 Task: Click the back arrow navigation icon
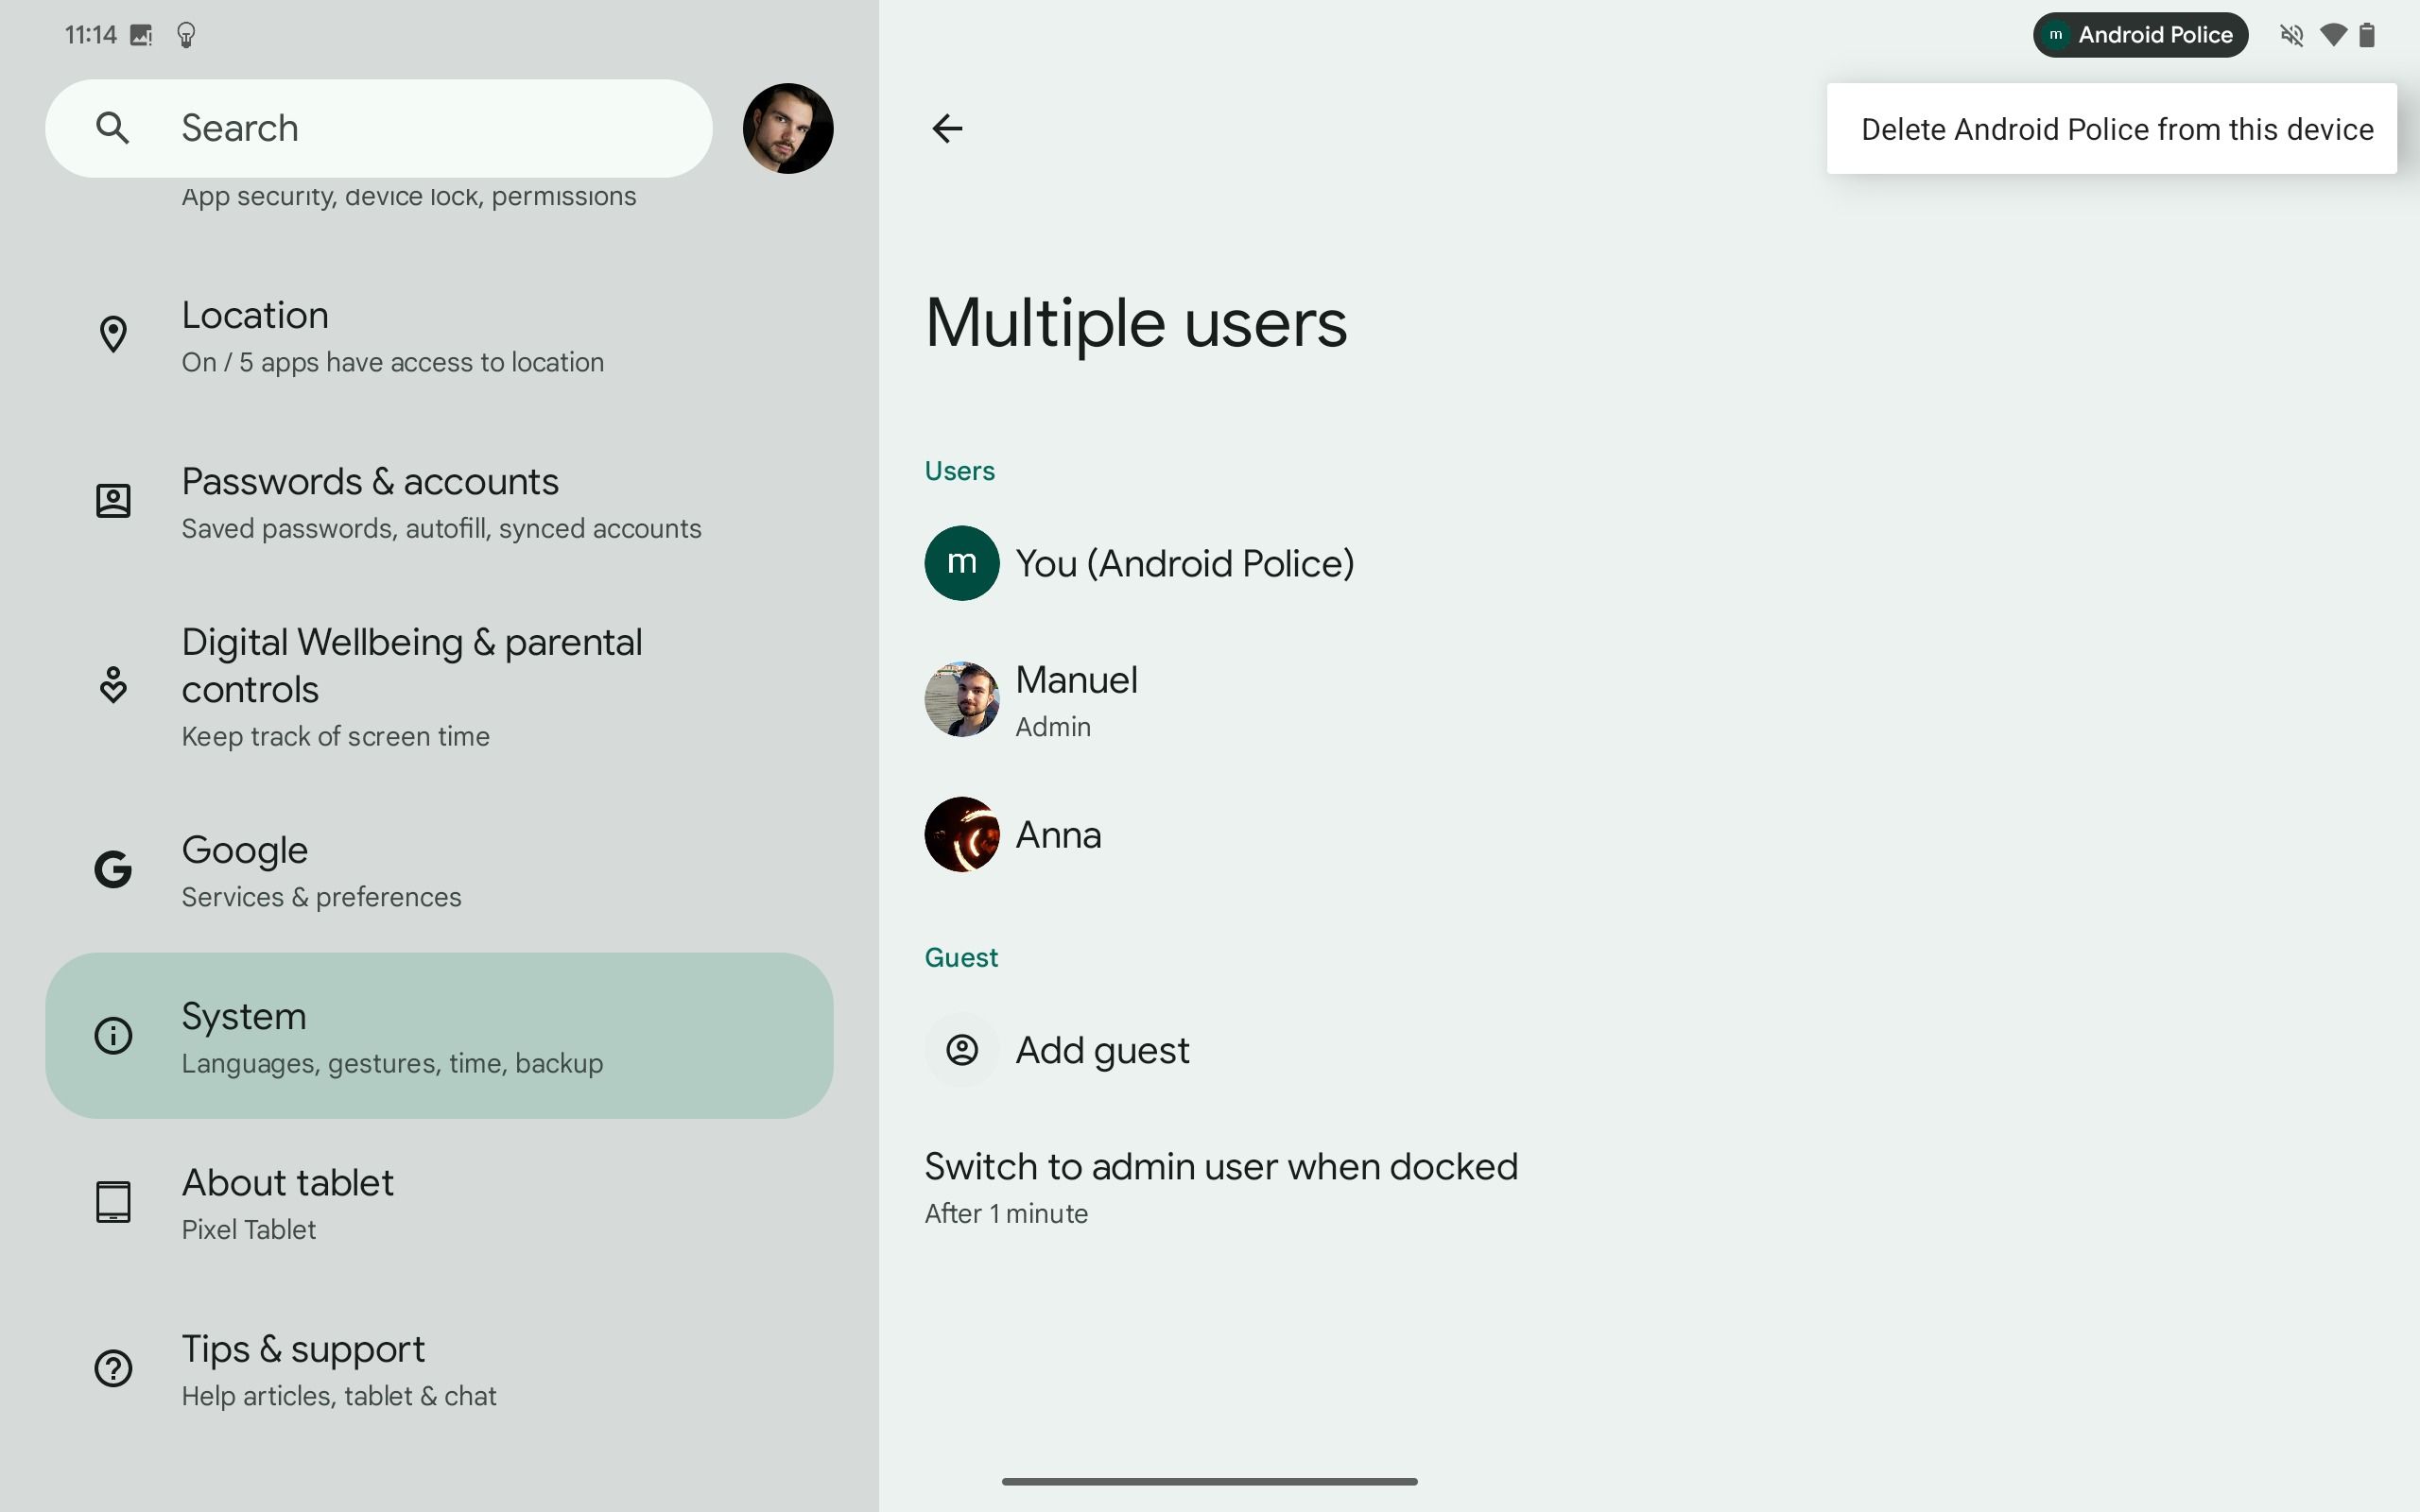pyautogui.click(x=946, y=128)
